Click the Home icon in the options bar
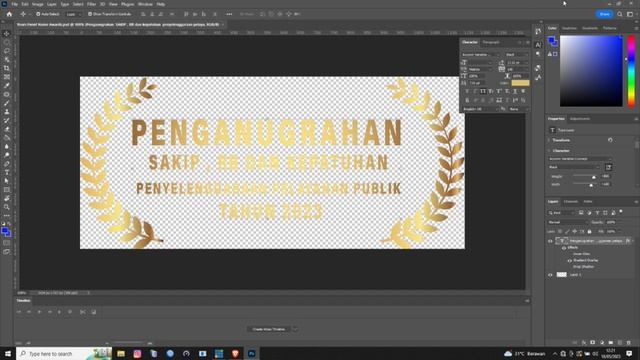The height and width of the screenshot is (360, 640). (9, 14)
